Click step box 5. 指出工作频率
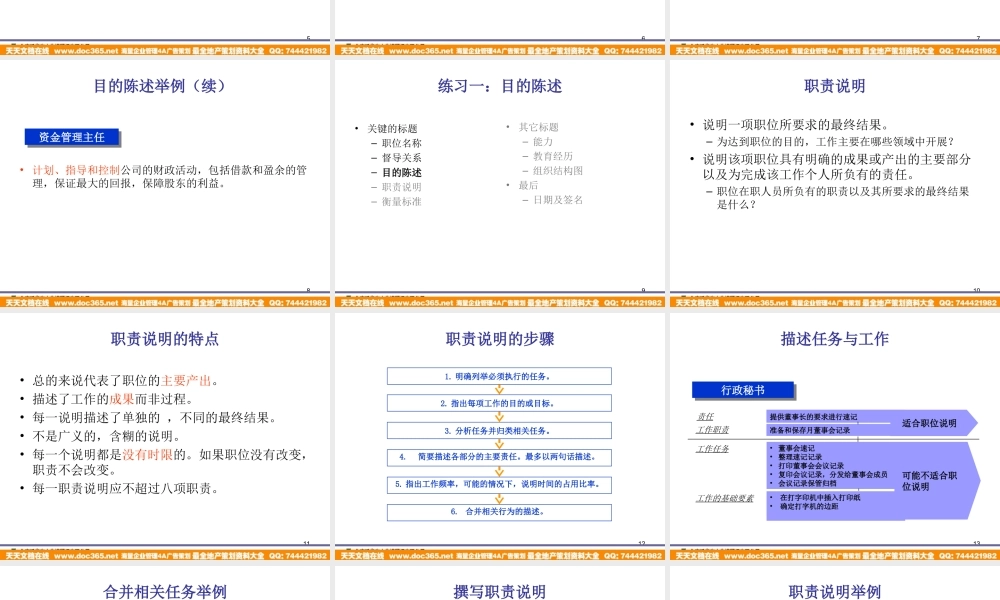Screen dimensions: 1000x600 point(499,484)
